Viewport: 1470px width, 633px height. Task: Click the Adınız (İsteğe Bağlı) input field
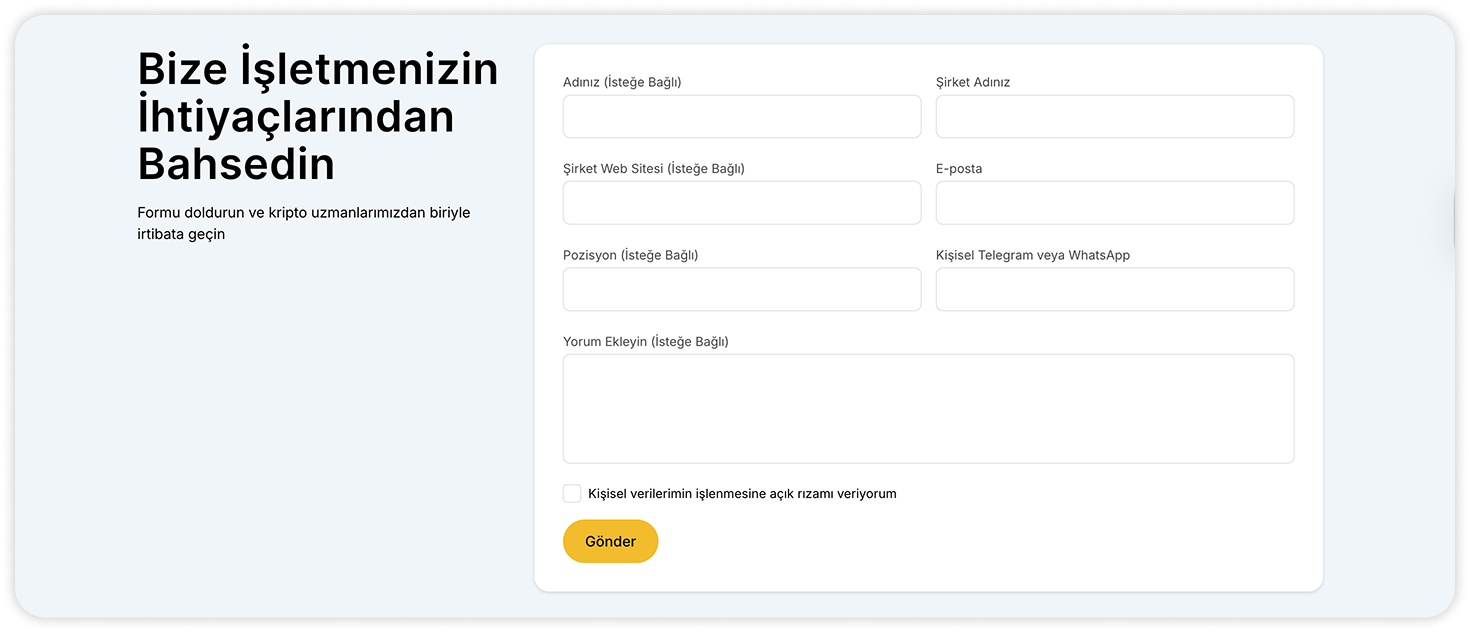click(x=741, y=117)
